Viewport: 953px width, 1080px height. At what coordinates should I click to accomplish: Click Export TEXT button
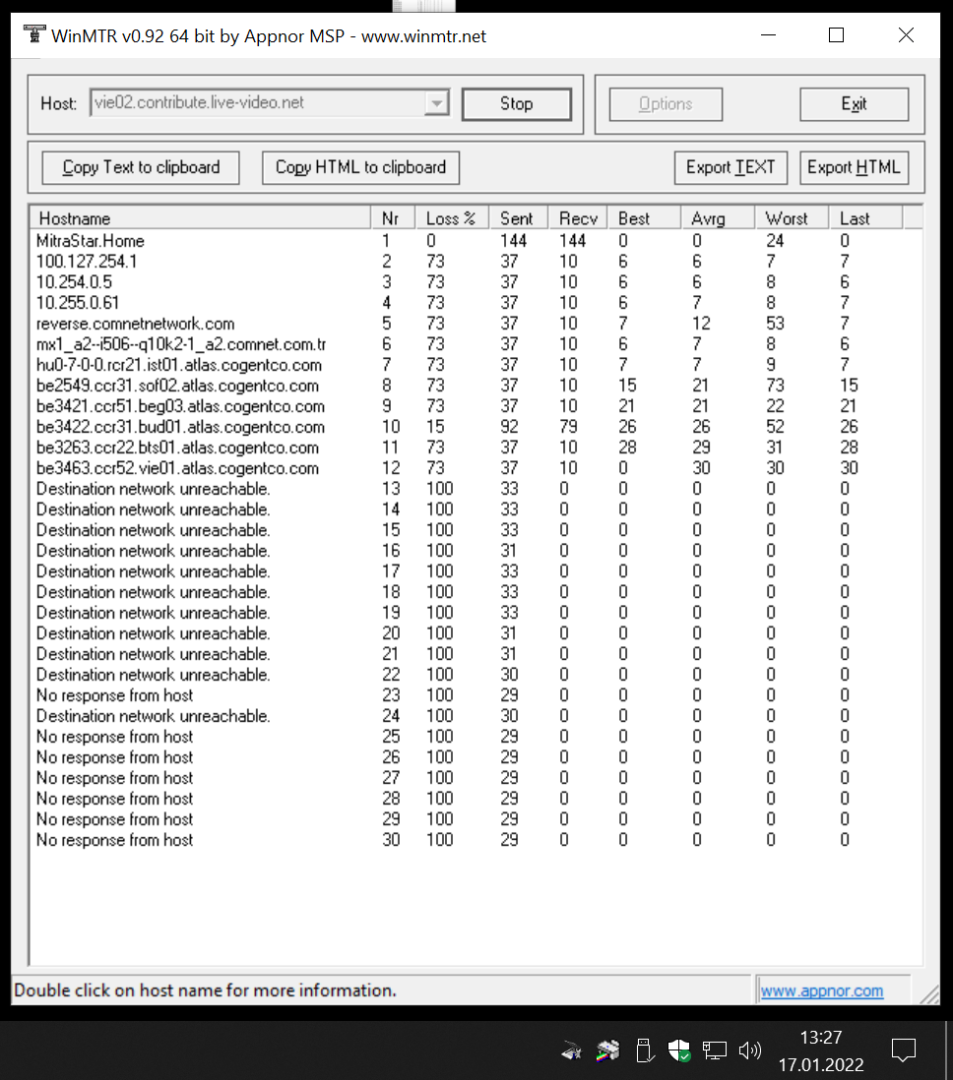[731, 167]
